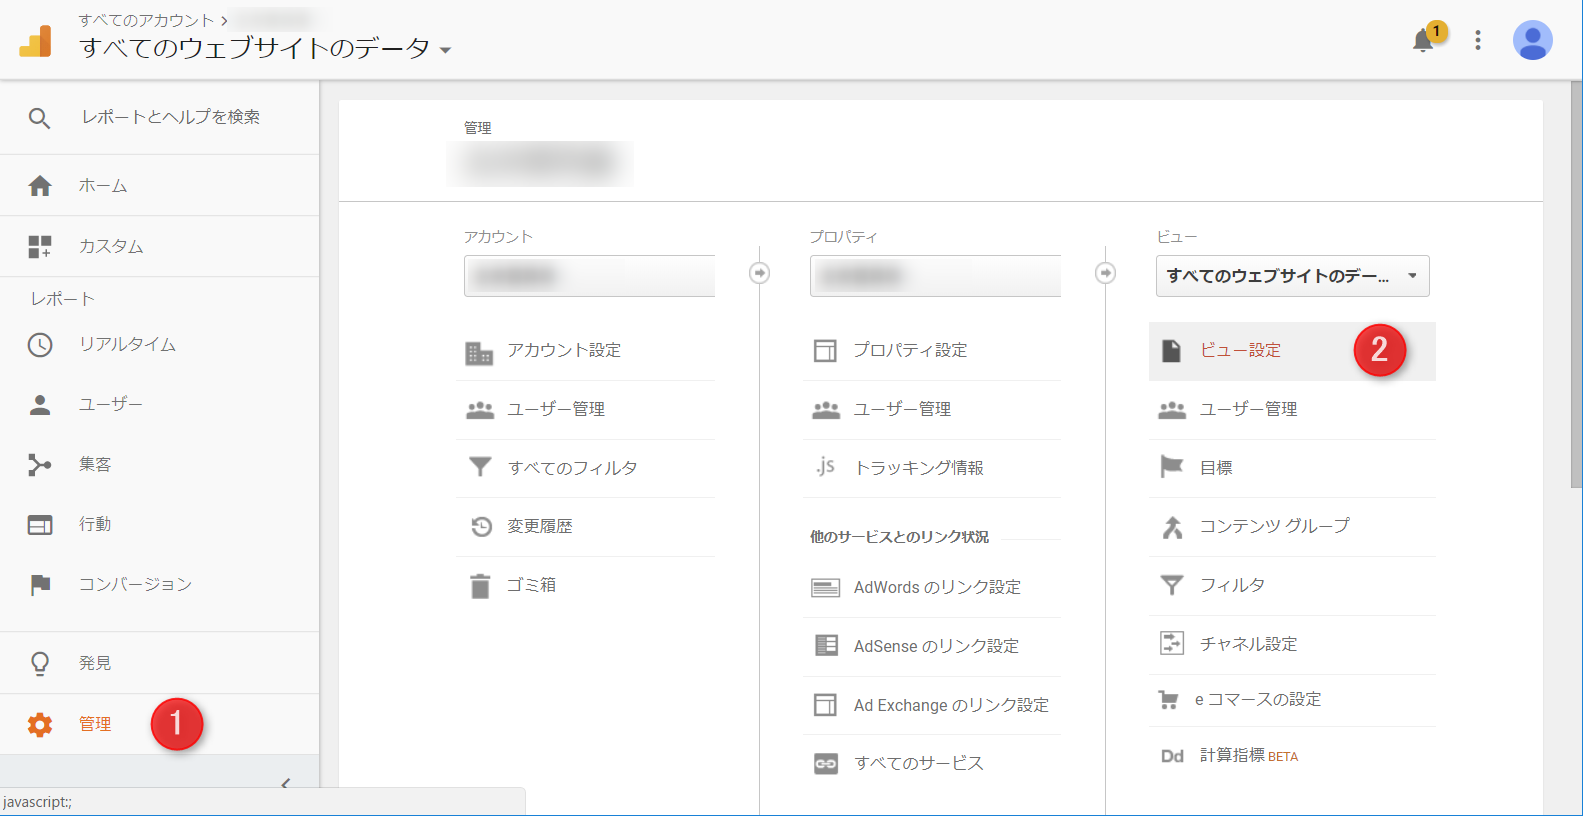Open the コンバージョン sidebar menu
The height and width of the screenshot is (816, 1583).
pos(135,584)
